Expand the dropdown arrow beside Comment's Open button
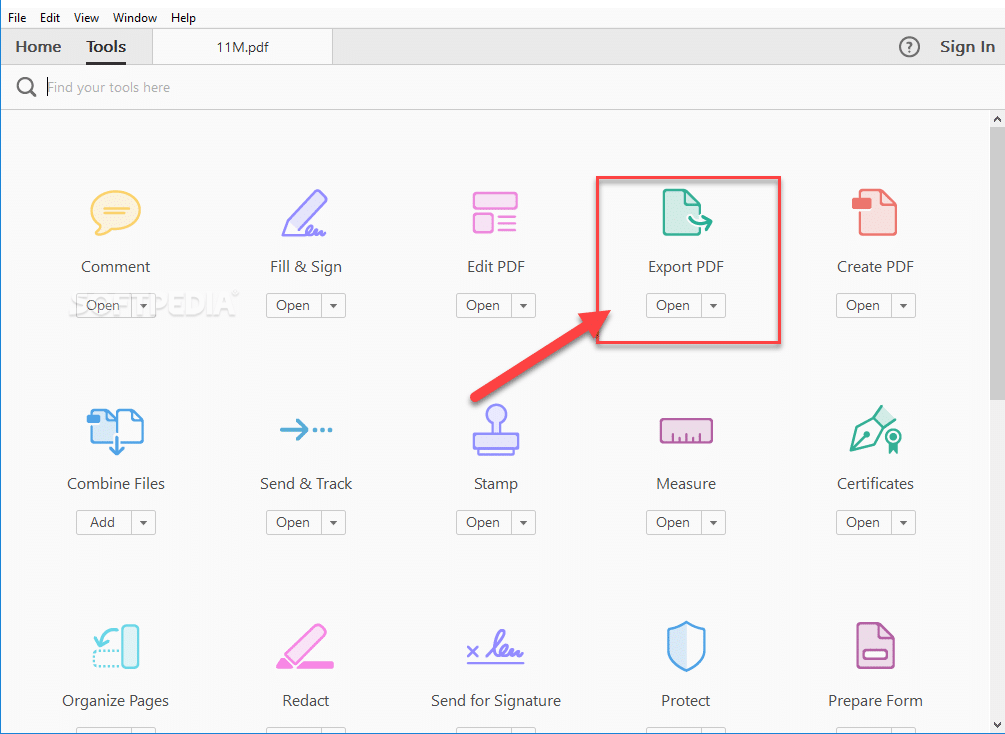 (x=143, y=306)
